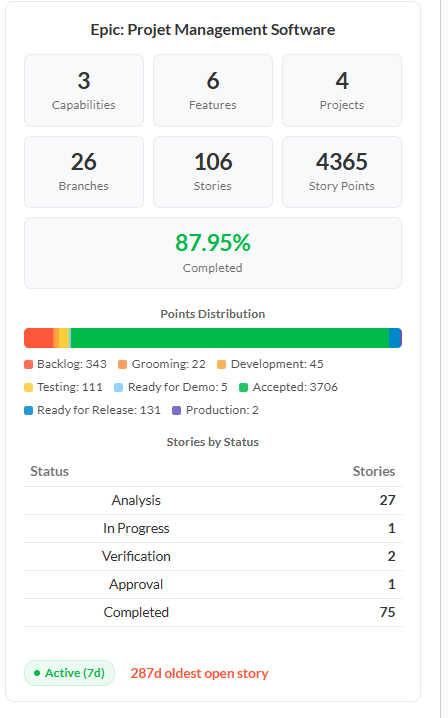Click the Ready for Demo legend swatch
The height and width of the screenshot is (718, 448).
pyautogui.click(x=119, y=387)
